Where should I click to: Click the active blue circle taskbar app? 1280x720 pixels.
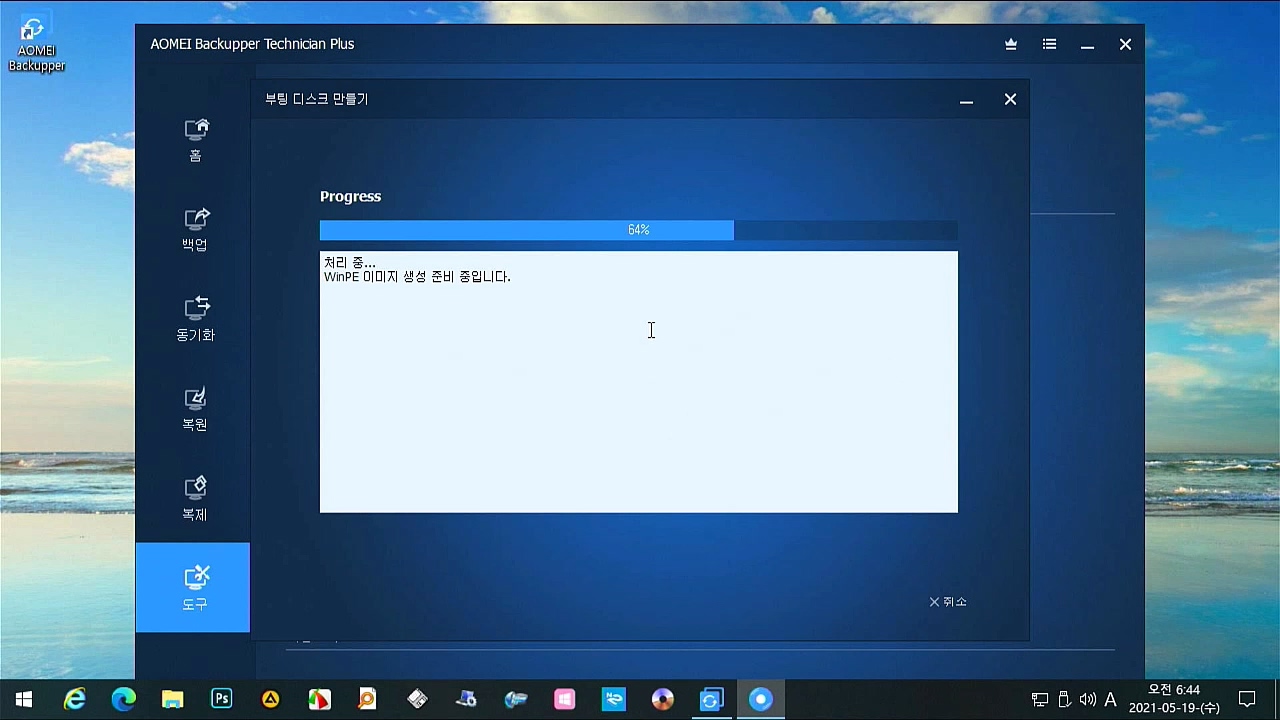coord(761,699)
